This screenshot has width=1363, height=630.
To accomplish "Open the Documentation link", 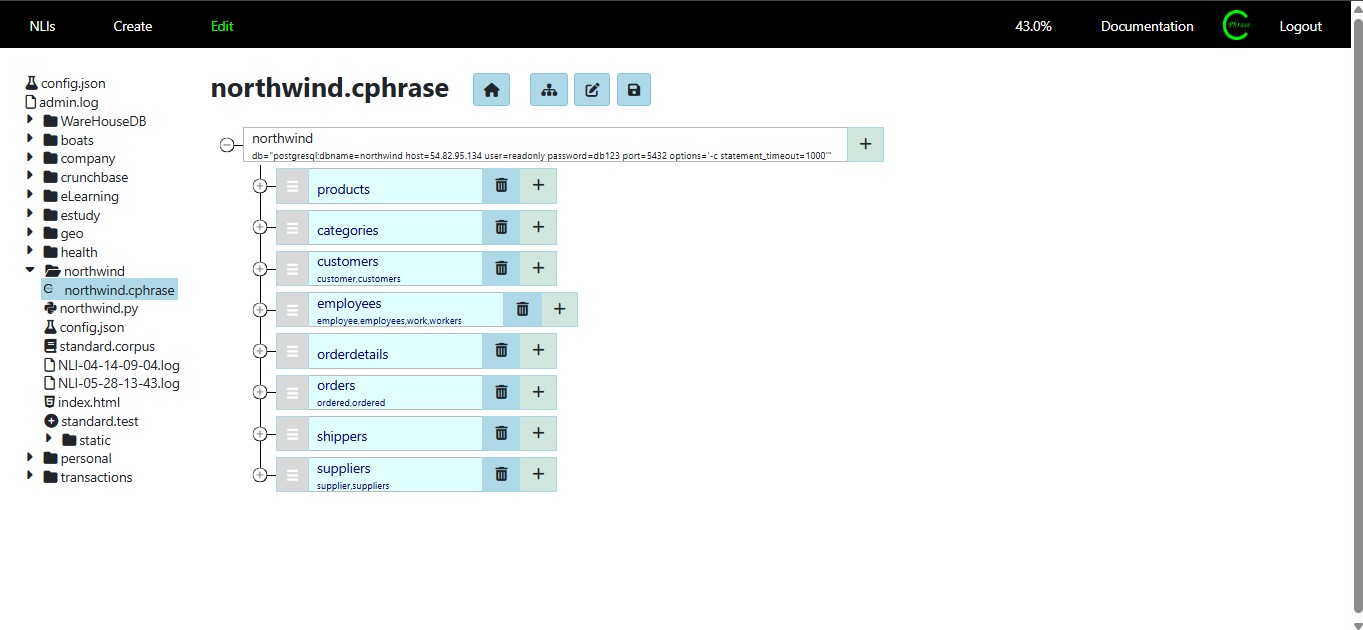I will tap(1146, 27).
